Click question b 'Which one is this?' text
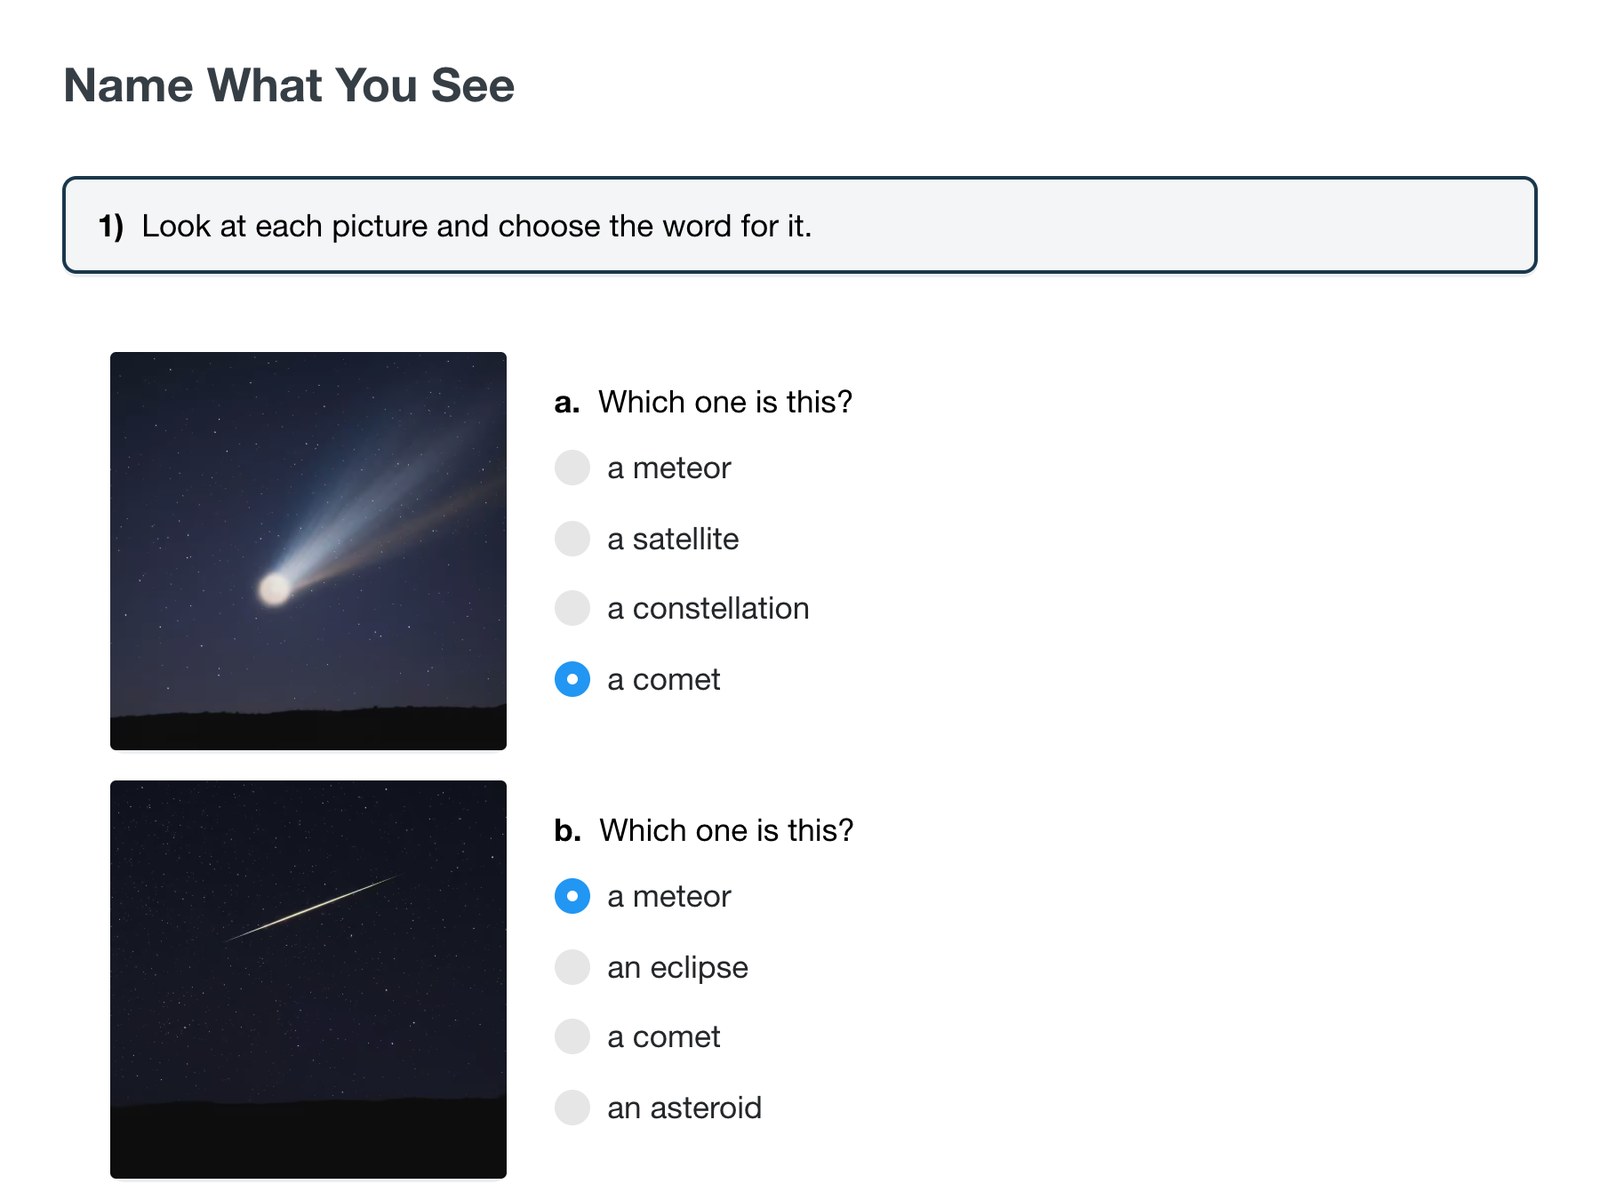 (726, 831)
